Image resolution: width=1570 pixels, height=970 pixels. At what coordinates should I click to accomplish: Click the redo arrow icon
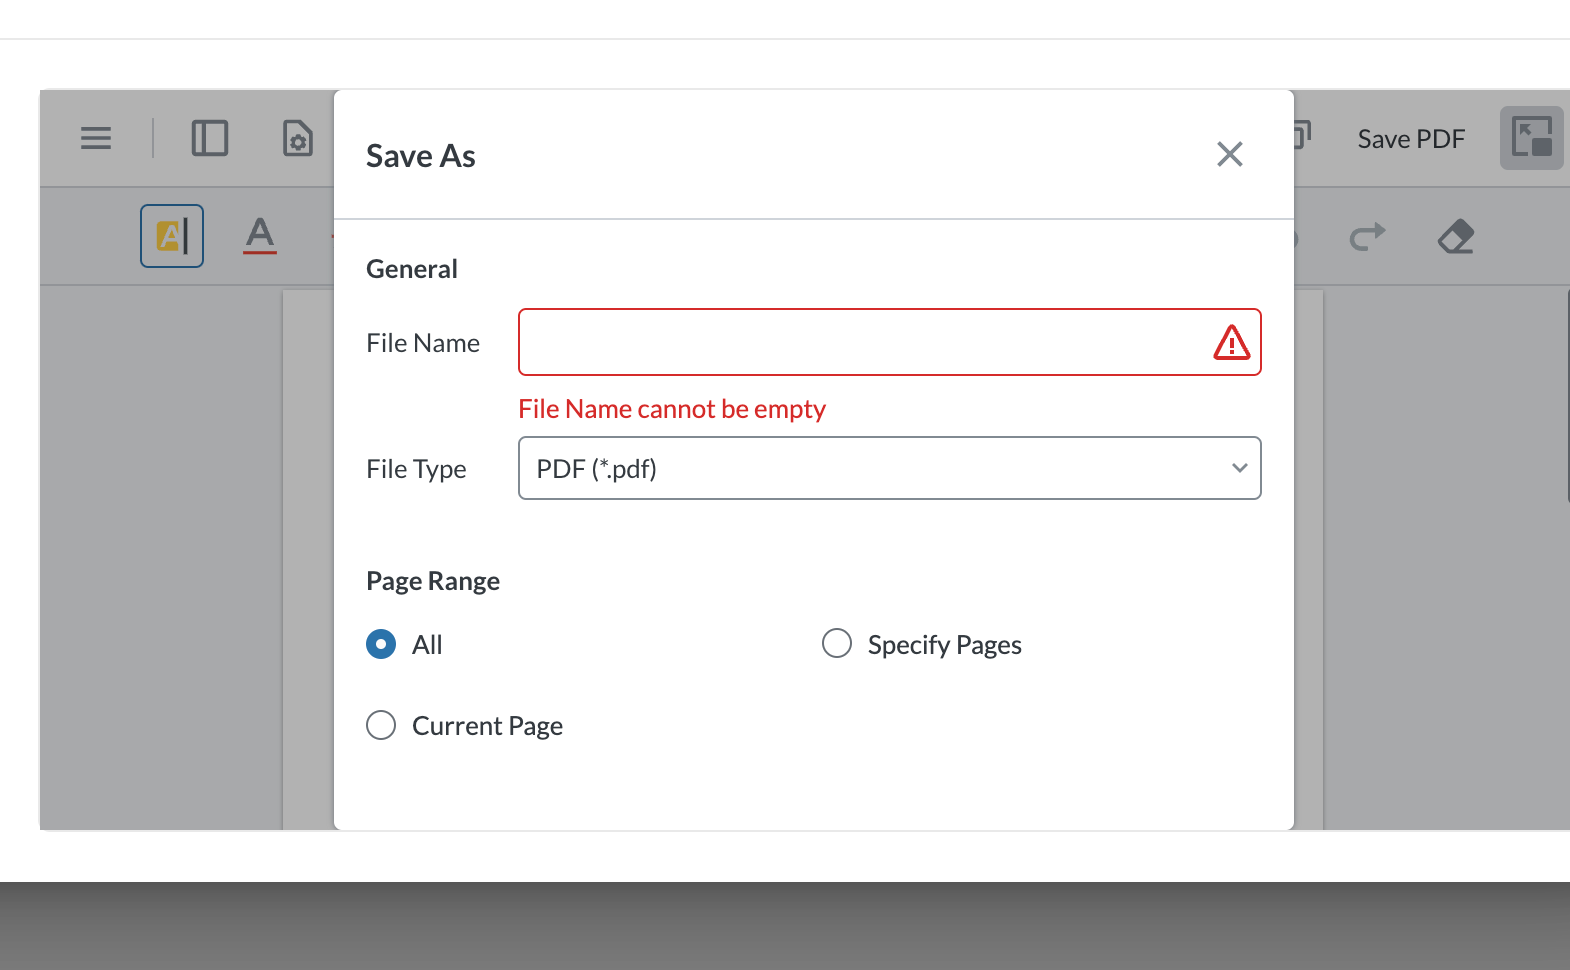point(1367,237)
